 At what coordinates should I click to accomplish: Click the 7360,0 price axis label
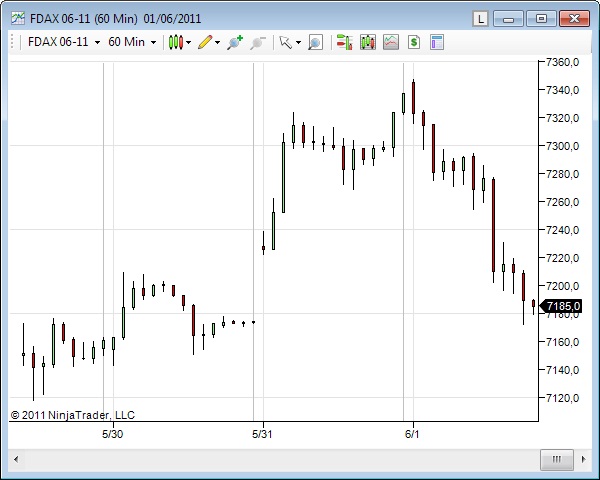[x=562, y=62]
